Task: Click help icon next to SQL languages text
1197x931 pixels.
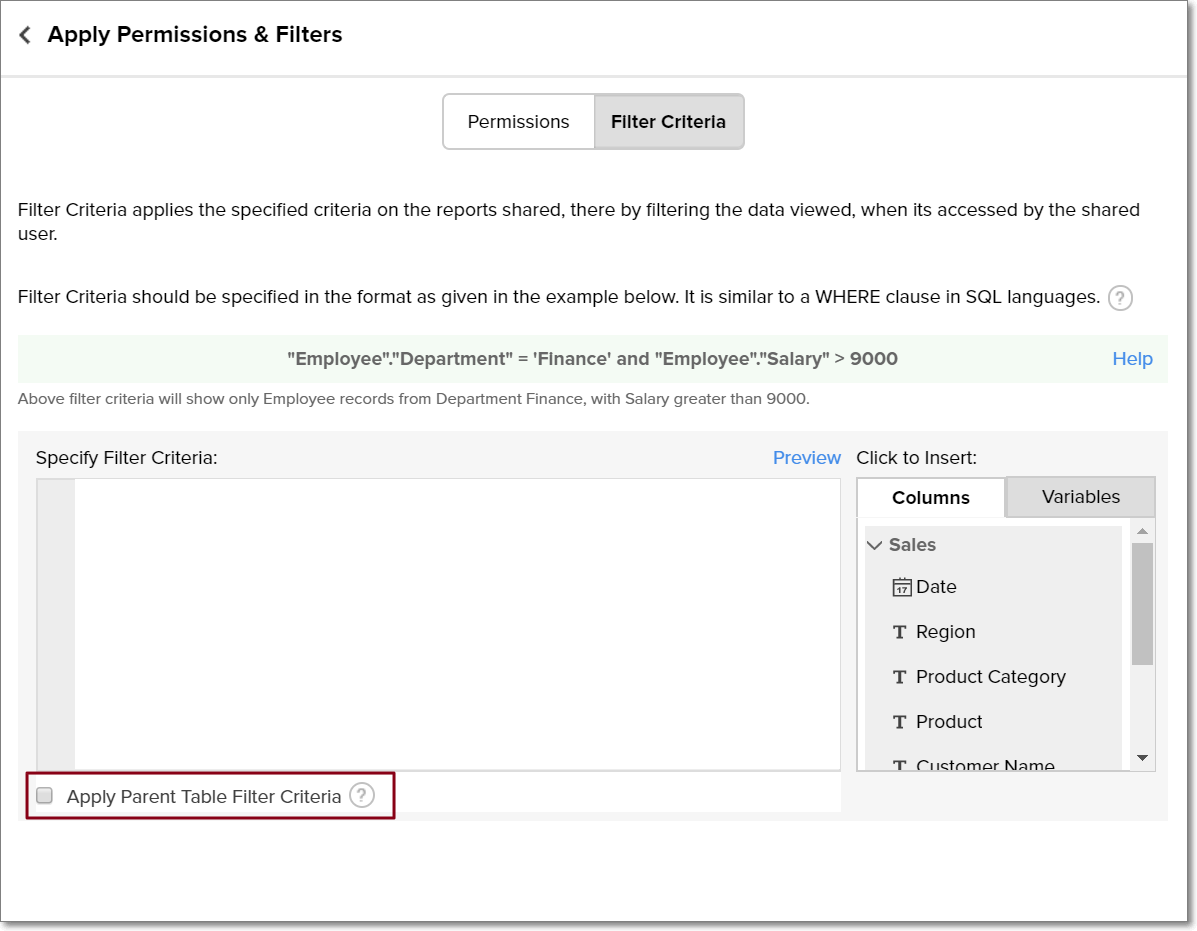Action: [1120, 298]
